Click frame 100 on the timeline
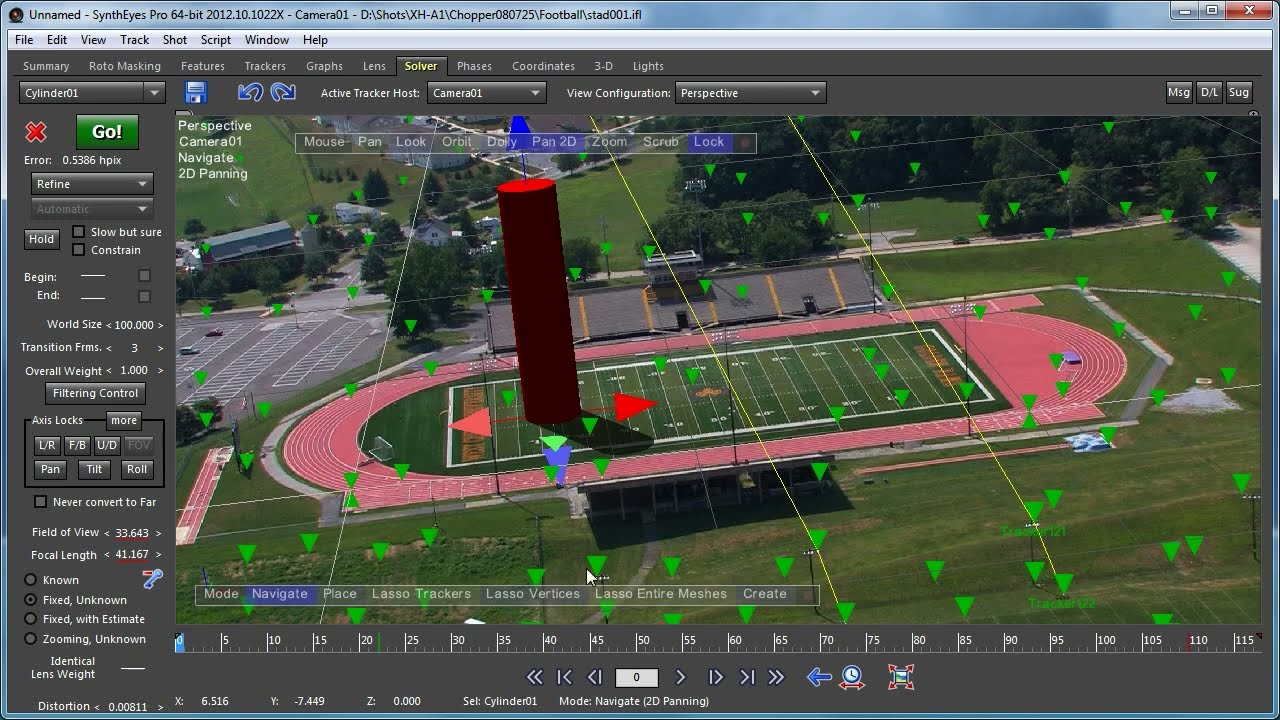Viewport: 1280px width, 720px height. (1106, 641)
